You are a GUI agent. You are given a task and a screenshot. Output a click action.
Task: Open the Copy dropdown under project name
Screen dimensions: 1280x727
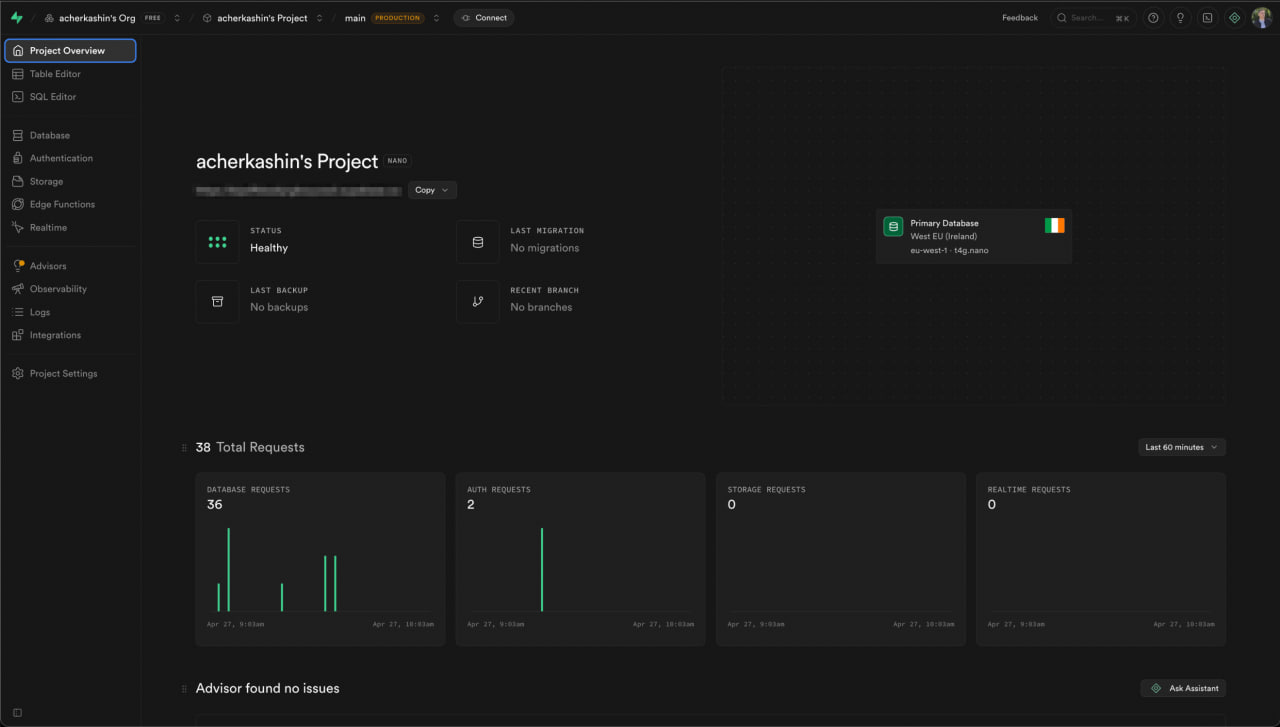[x=432, y=190]
